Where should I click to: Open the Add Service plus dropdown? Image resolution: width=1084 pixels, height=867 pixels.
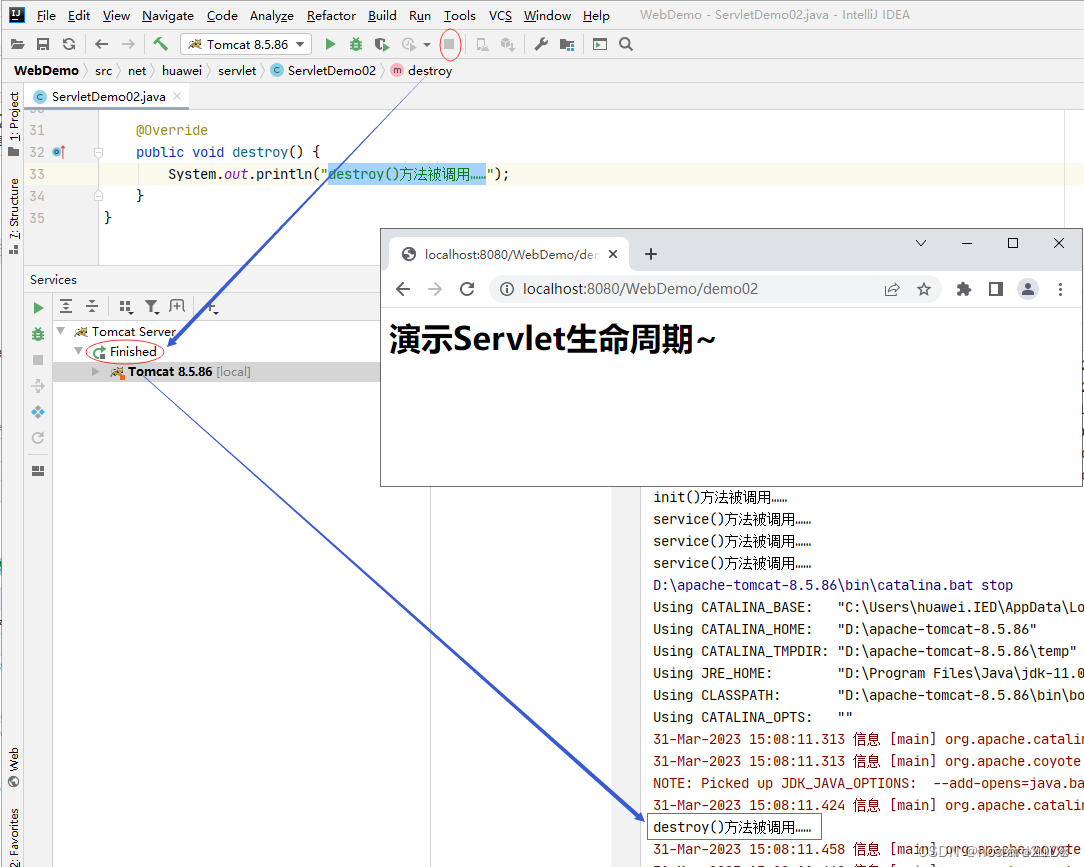[x=212, y=306]
